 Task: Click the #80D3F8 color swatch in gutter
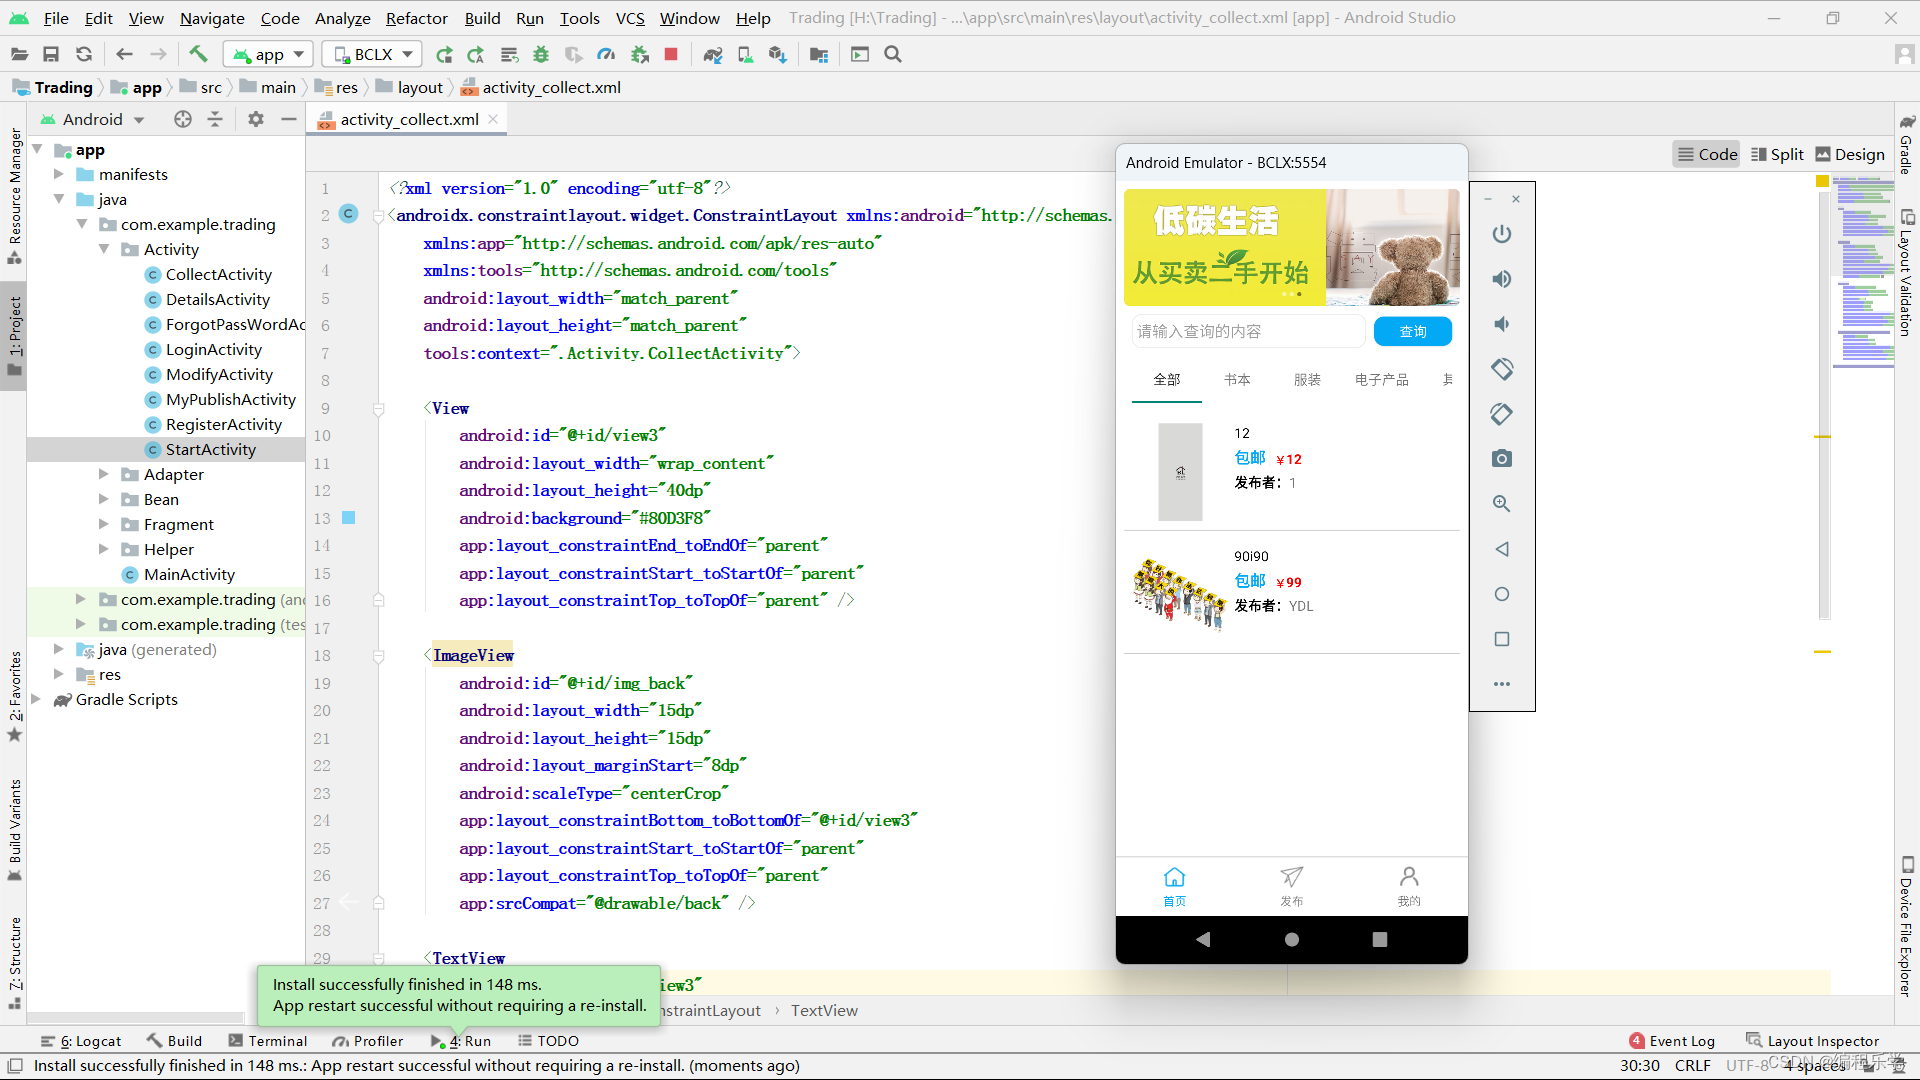tap(349, 518)
